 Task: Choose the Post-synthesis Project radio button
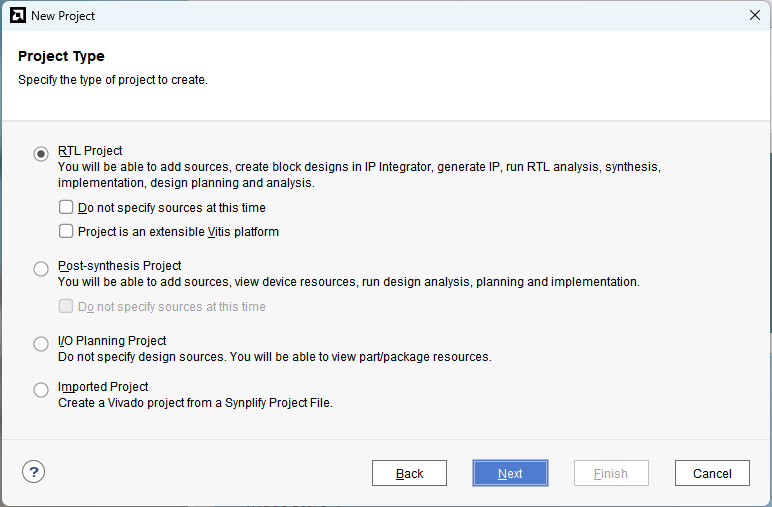pos(41,269)
